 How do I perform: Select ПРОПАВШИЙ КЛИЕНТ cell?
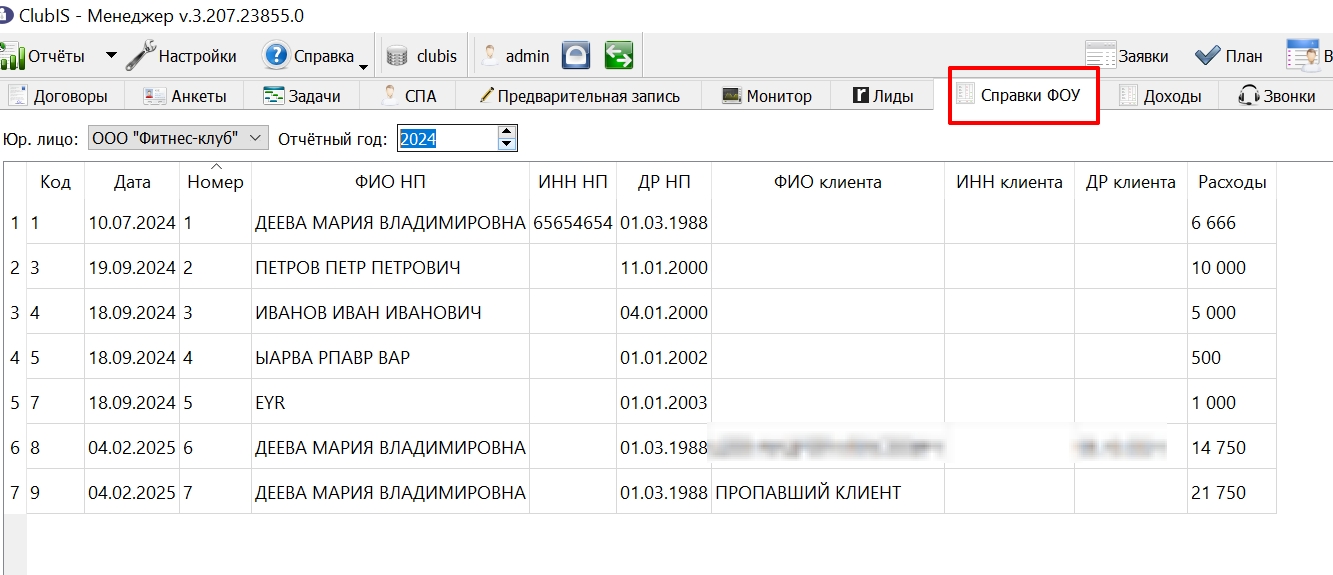pyautogui.click(x=827, y=493)
